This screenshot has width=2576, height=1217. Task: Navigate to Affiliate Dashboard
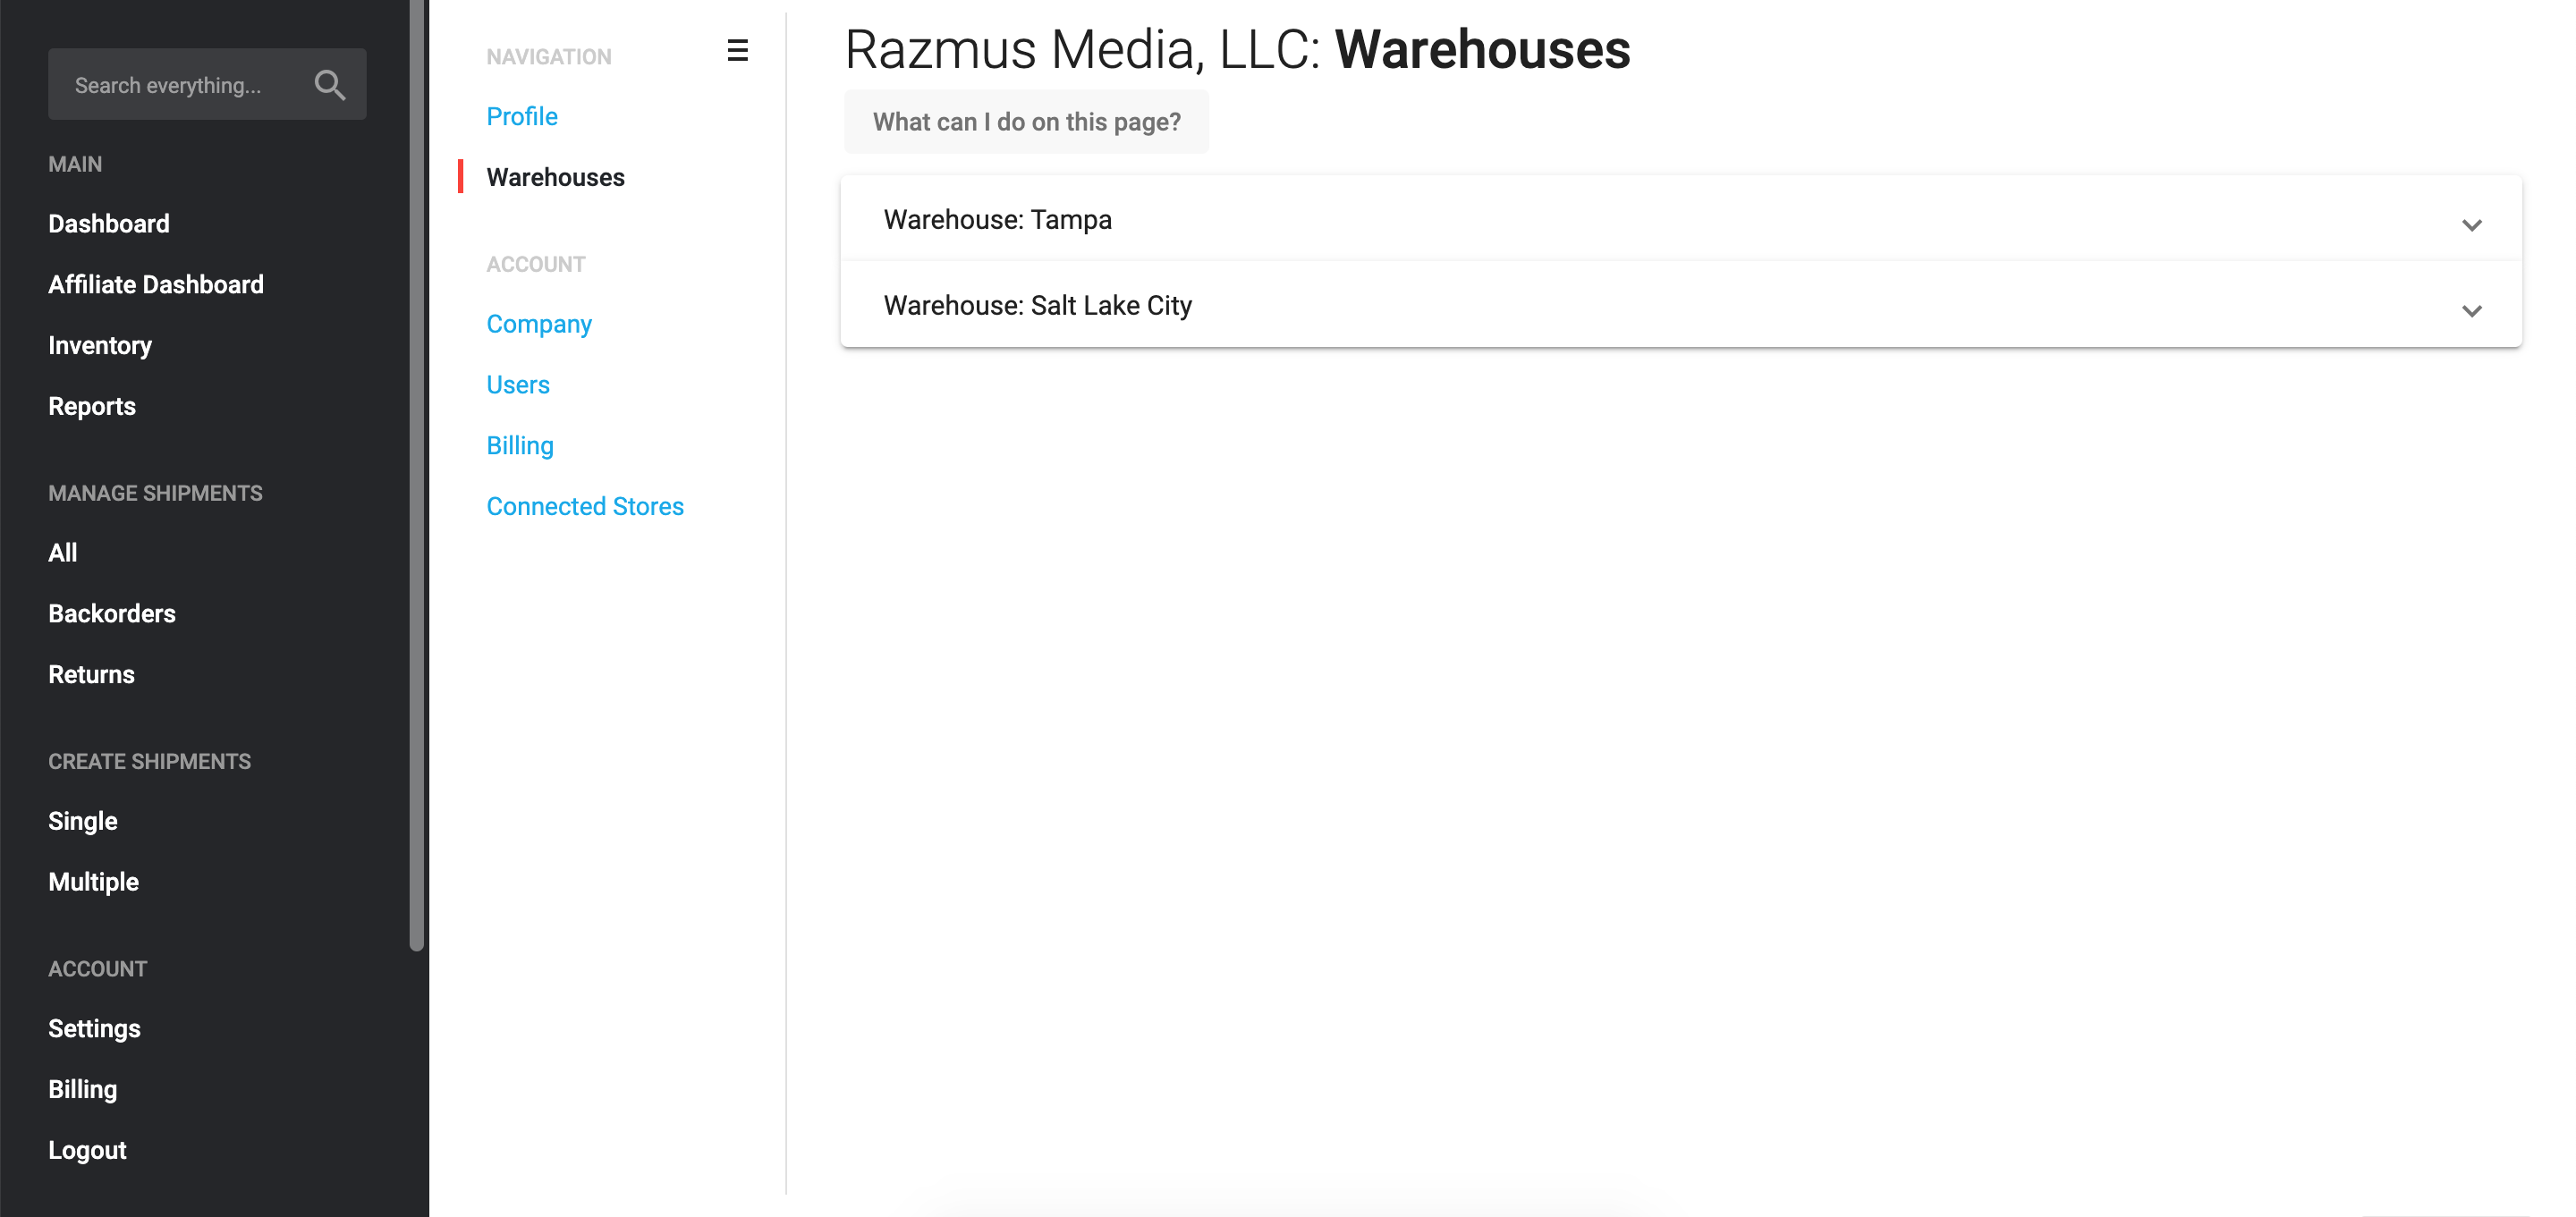tap(156, 284)
